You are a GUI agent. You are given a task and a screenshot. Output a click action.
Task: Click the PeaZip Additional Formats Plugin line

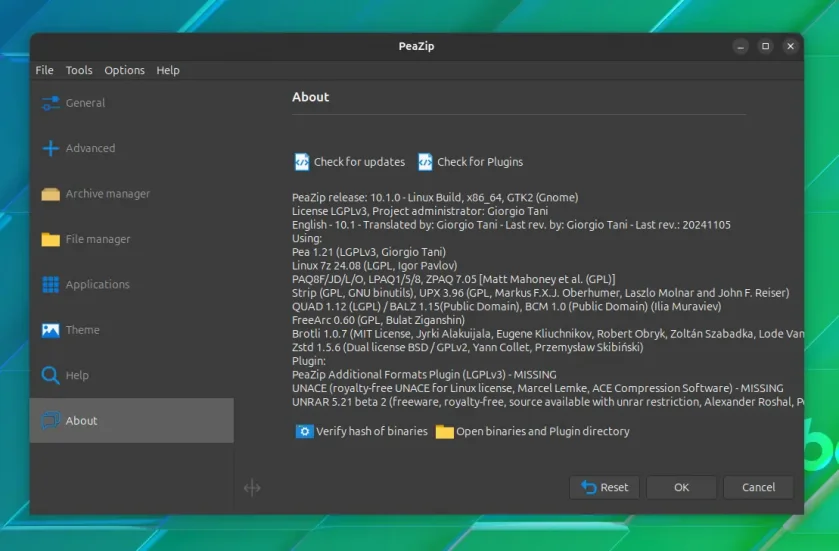click(424, 375)
